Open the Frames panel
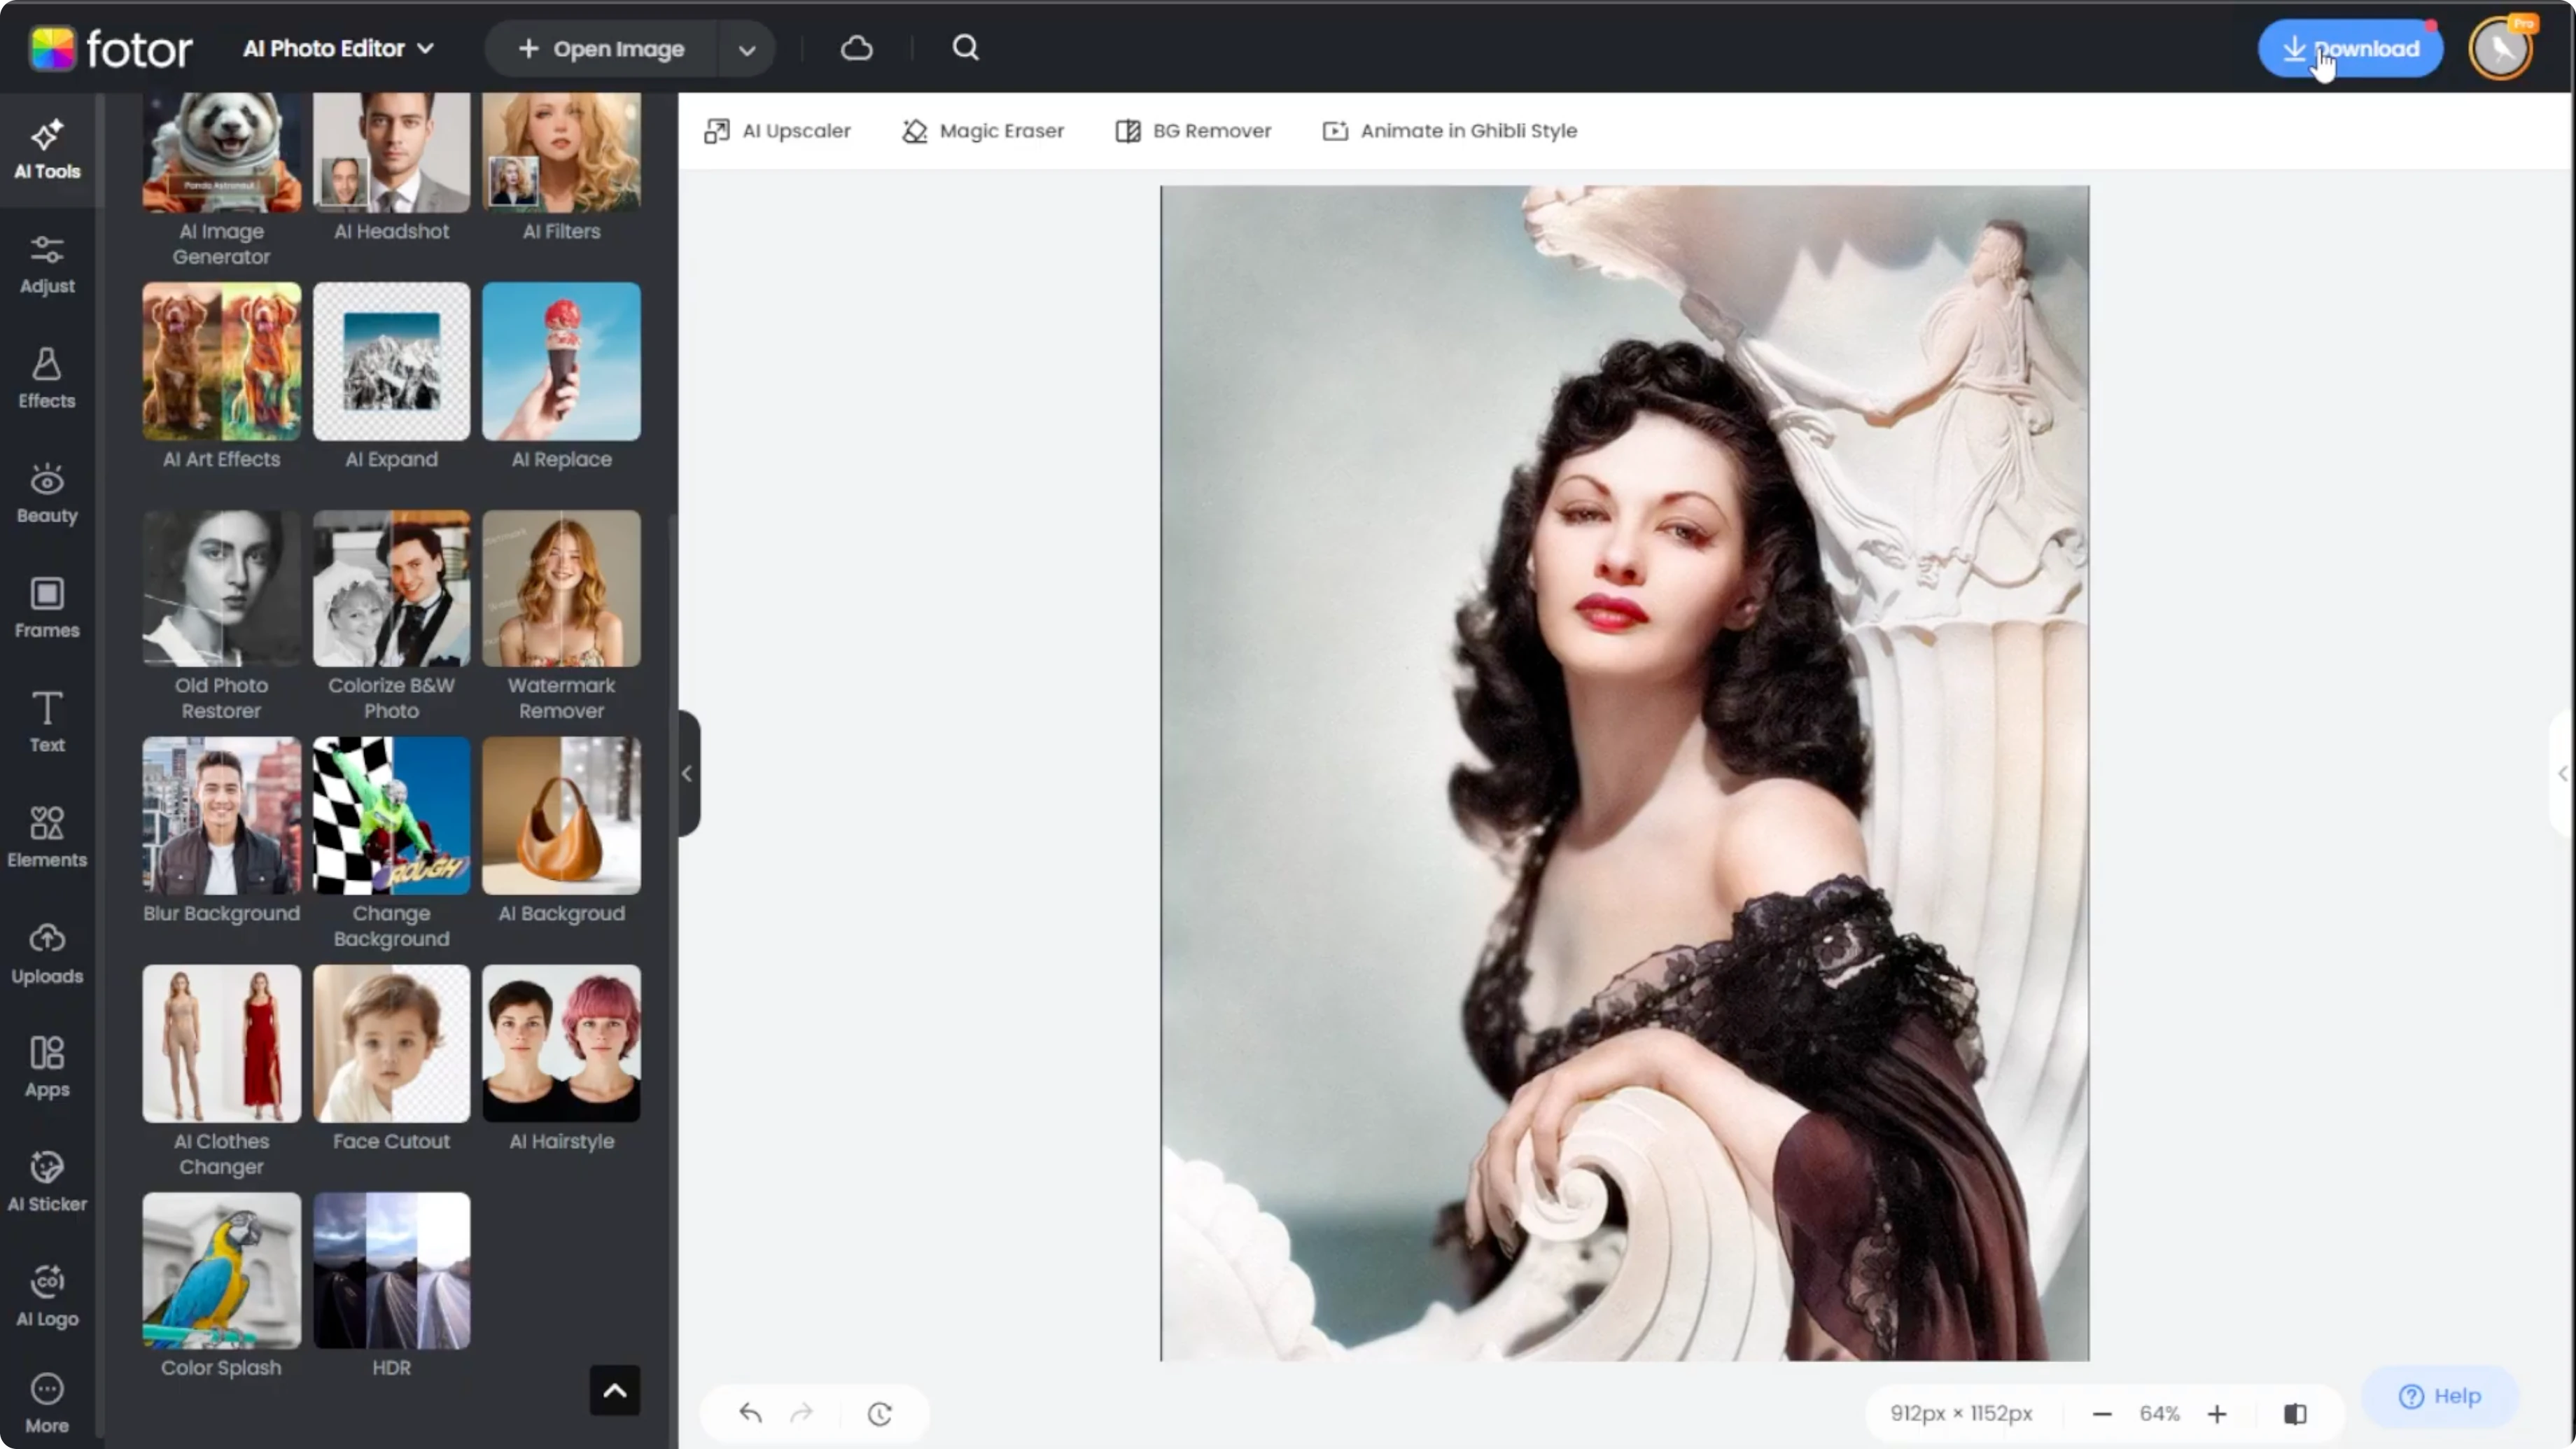This screenshot has height=1449, width=2576. (x=47, y=609)
